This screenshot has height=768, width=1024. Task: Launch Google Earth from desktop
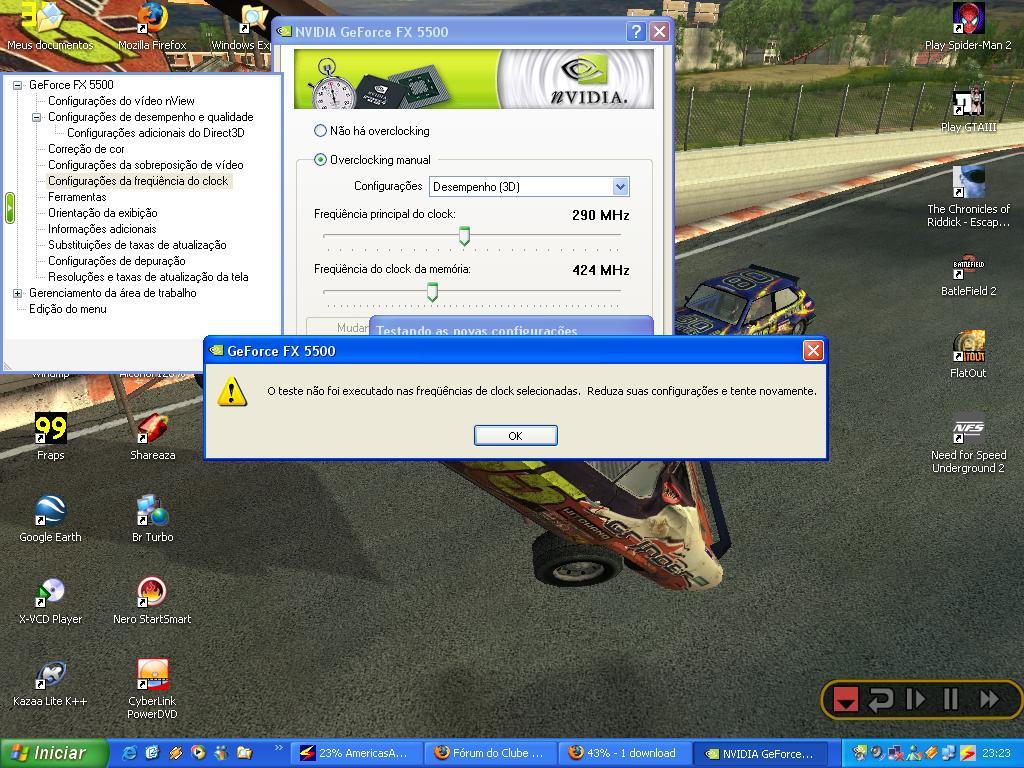point(50,519)
